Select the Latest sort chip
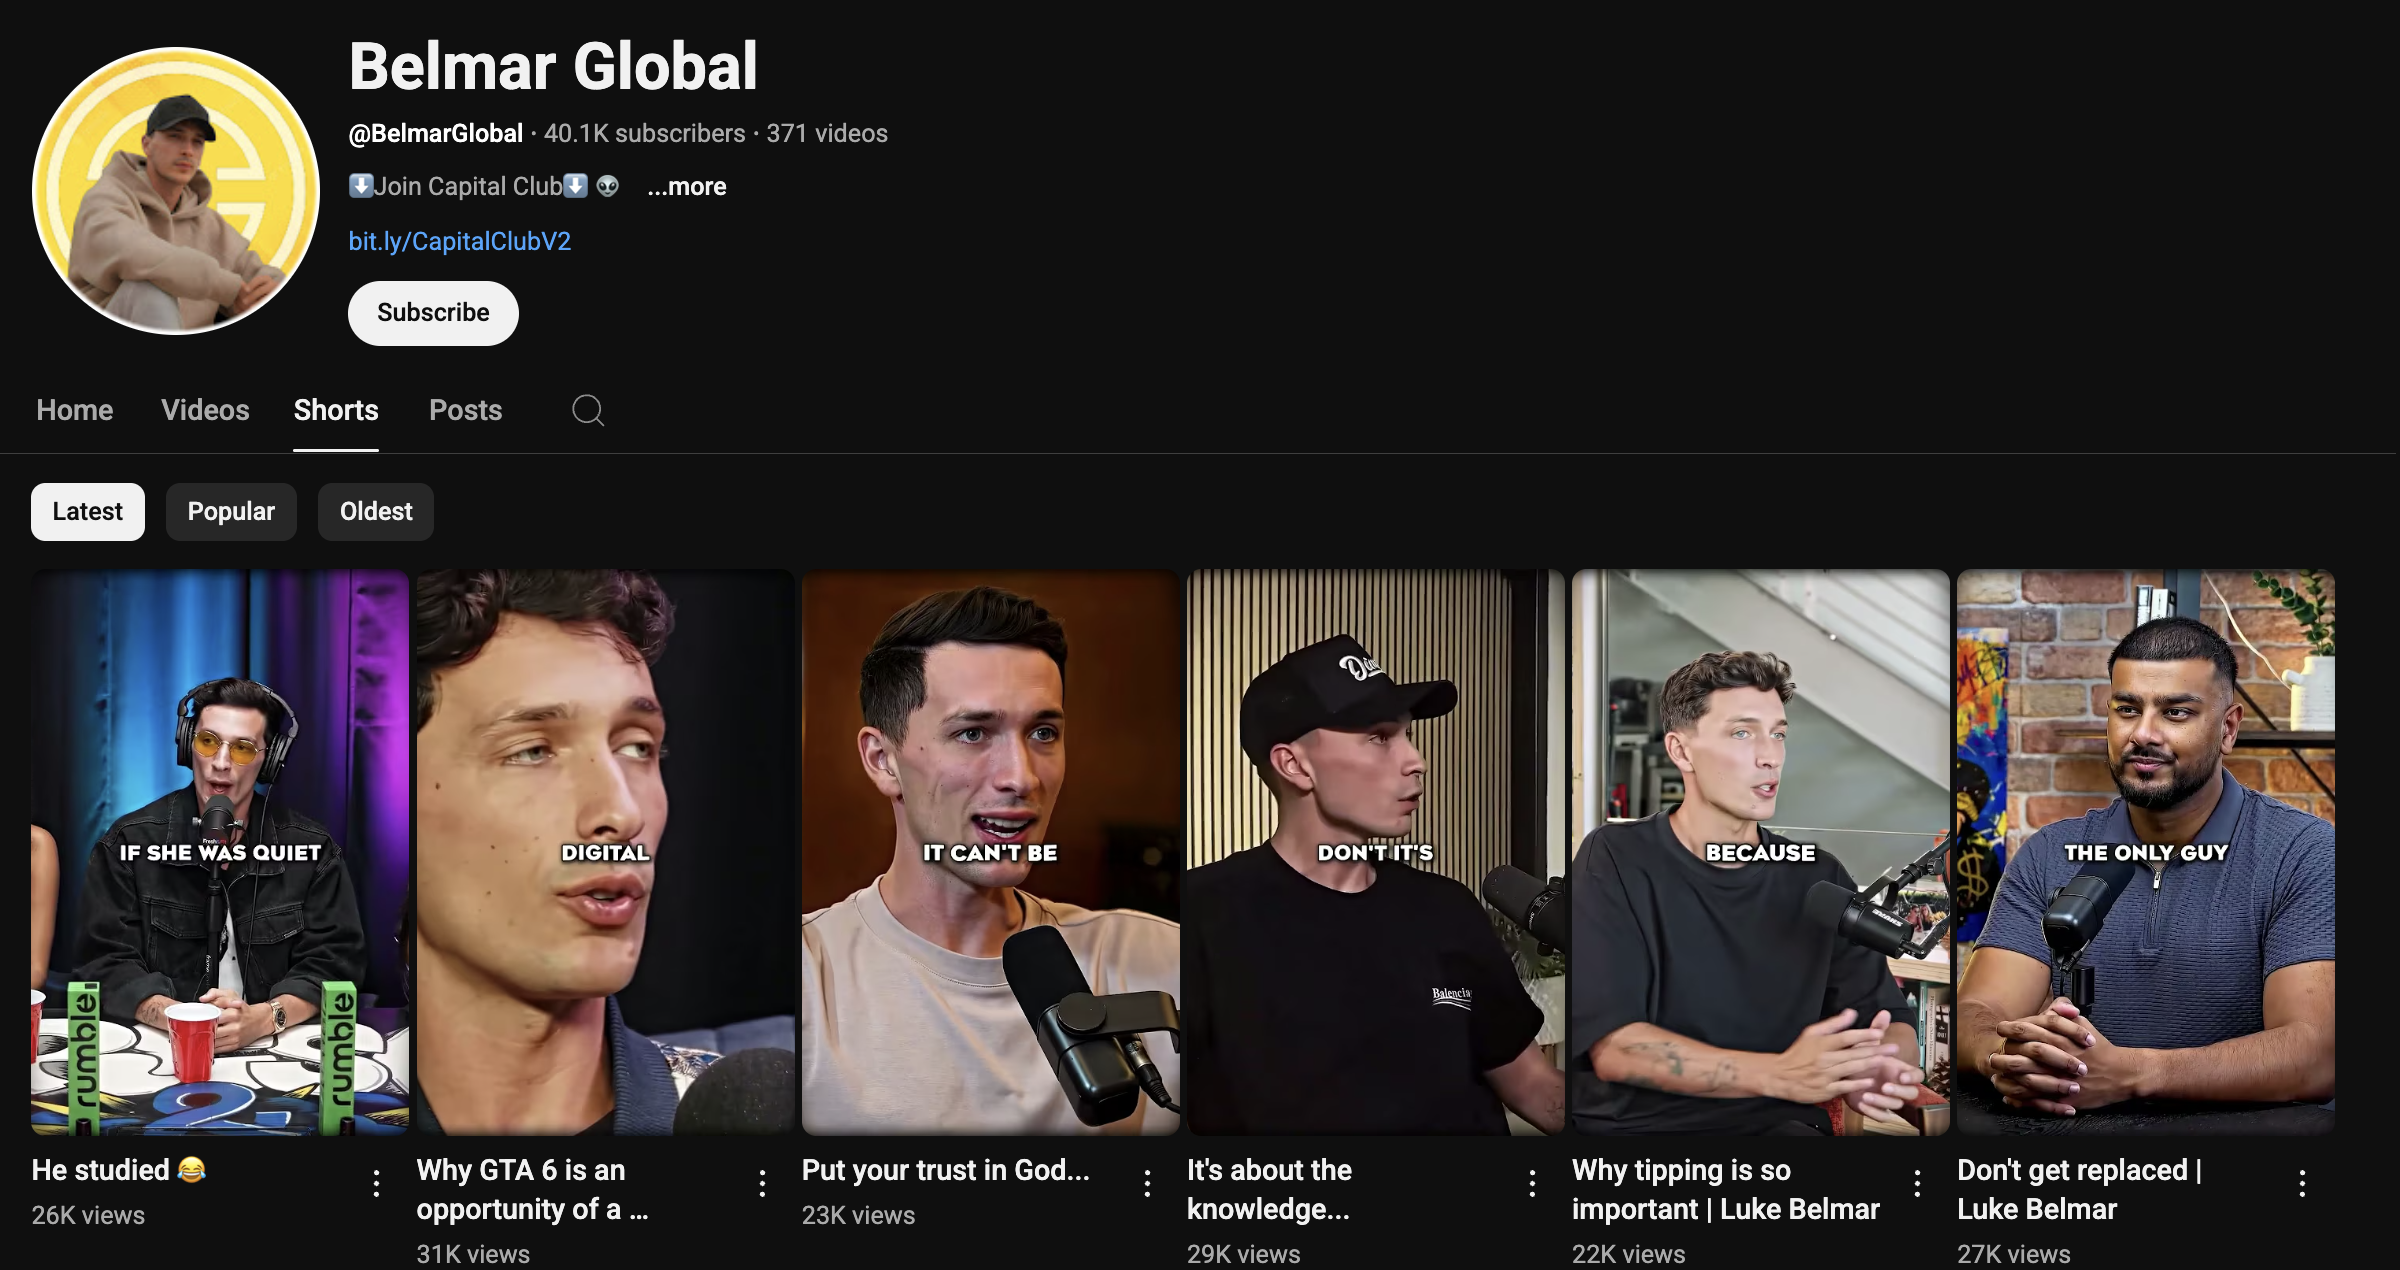2400x1270 pixels. 88,512
